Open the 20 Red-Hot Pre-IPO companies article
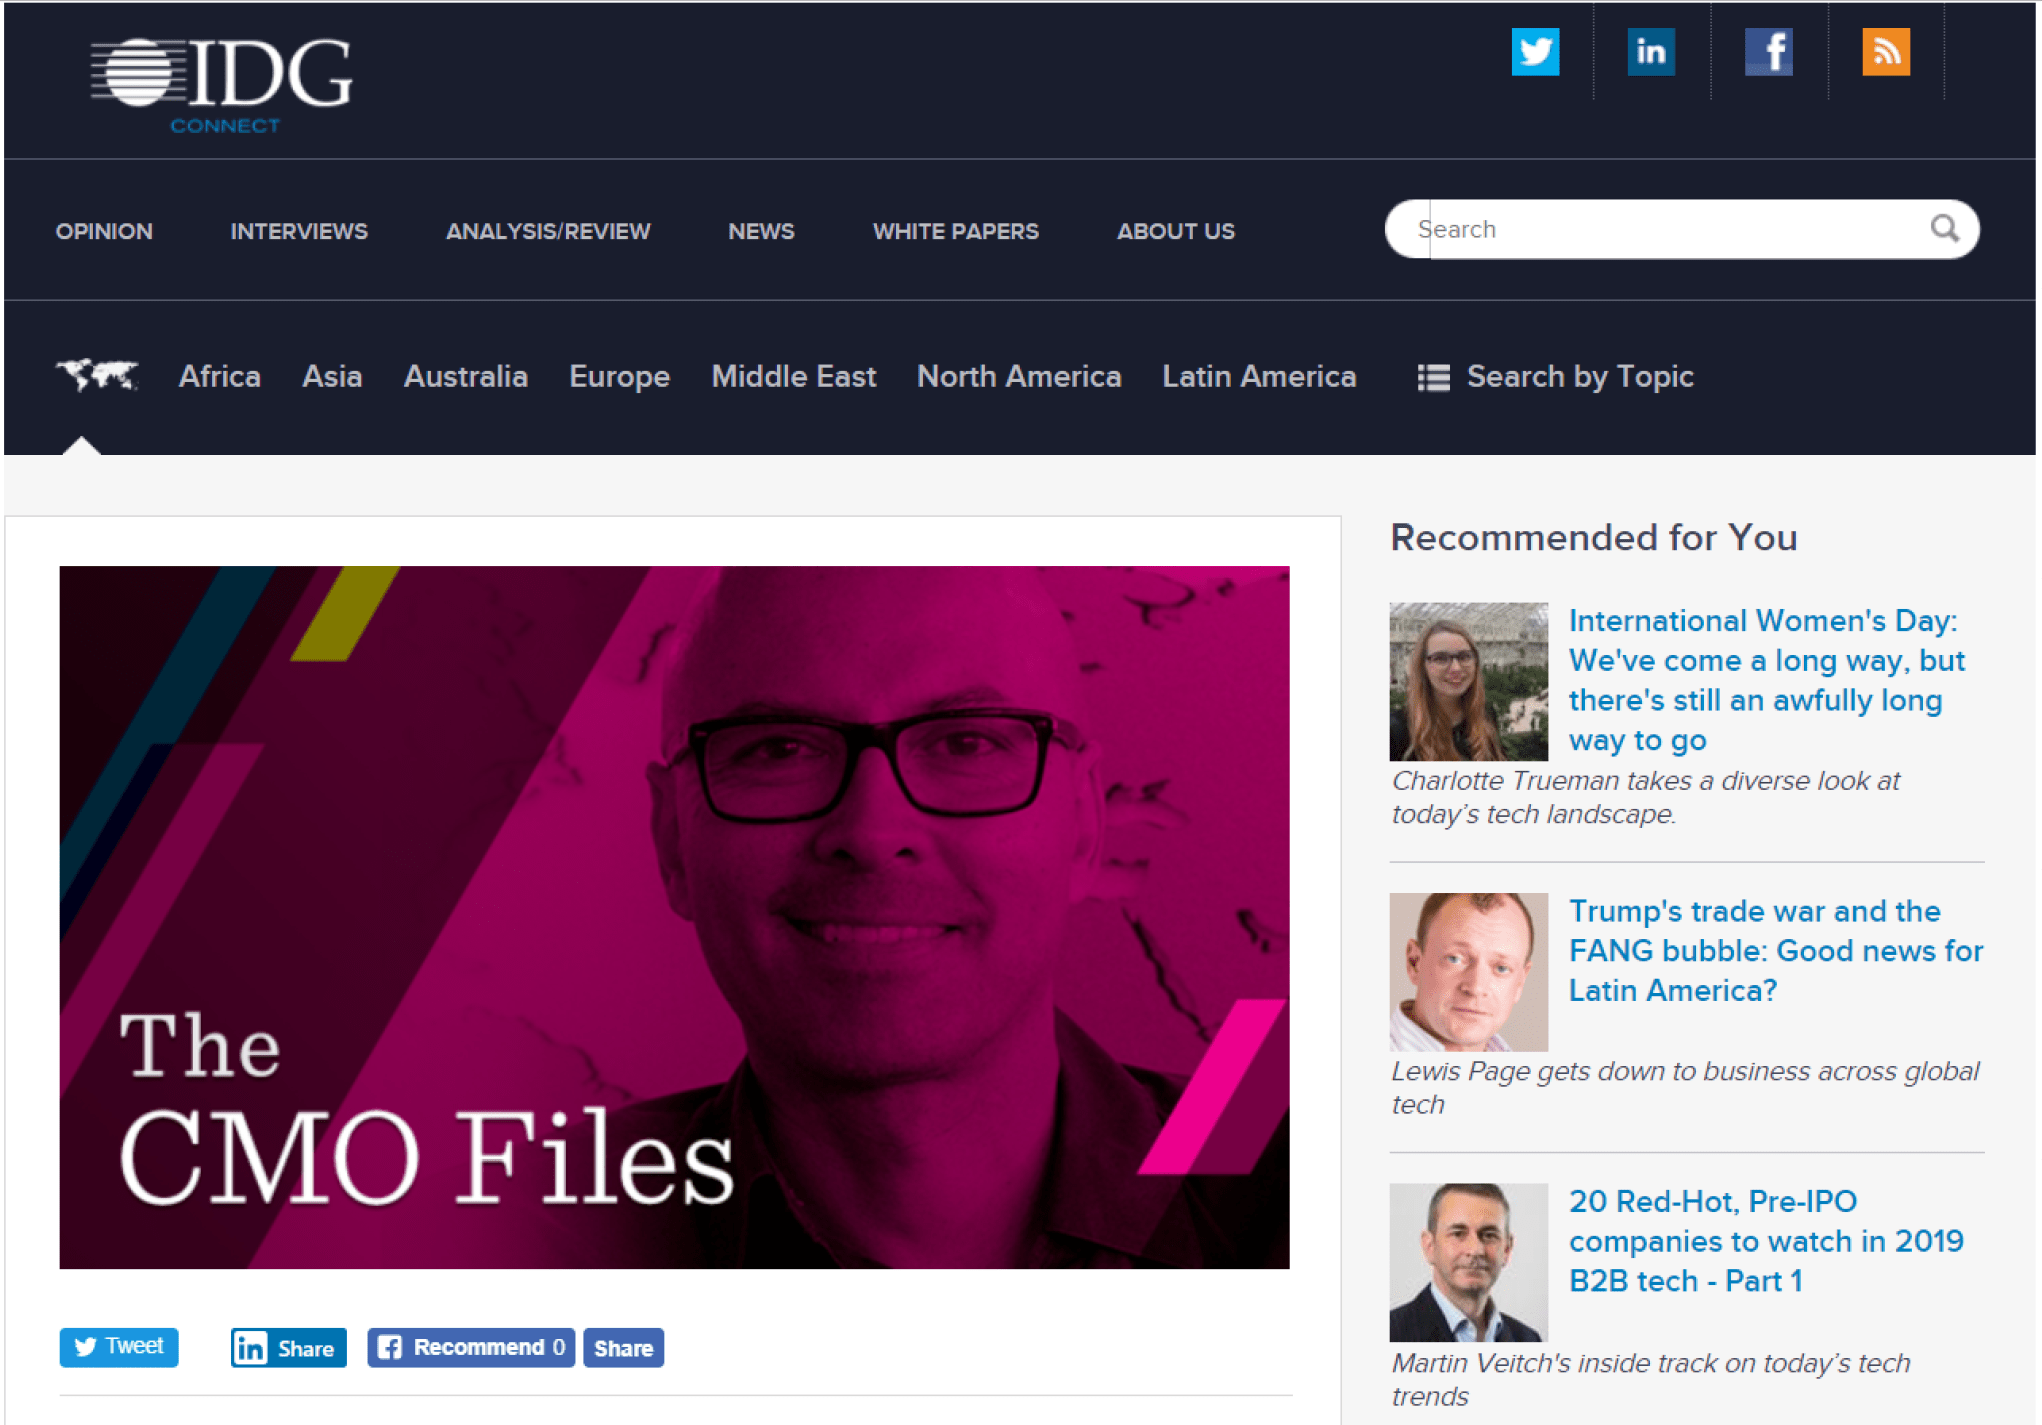 pos(1766,1241)
